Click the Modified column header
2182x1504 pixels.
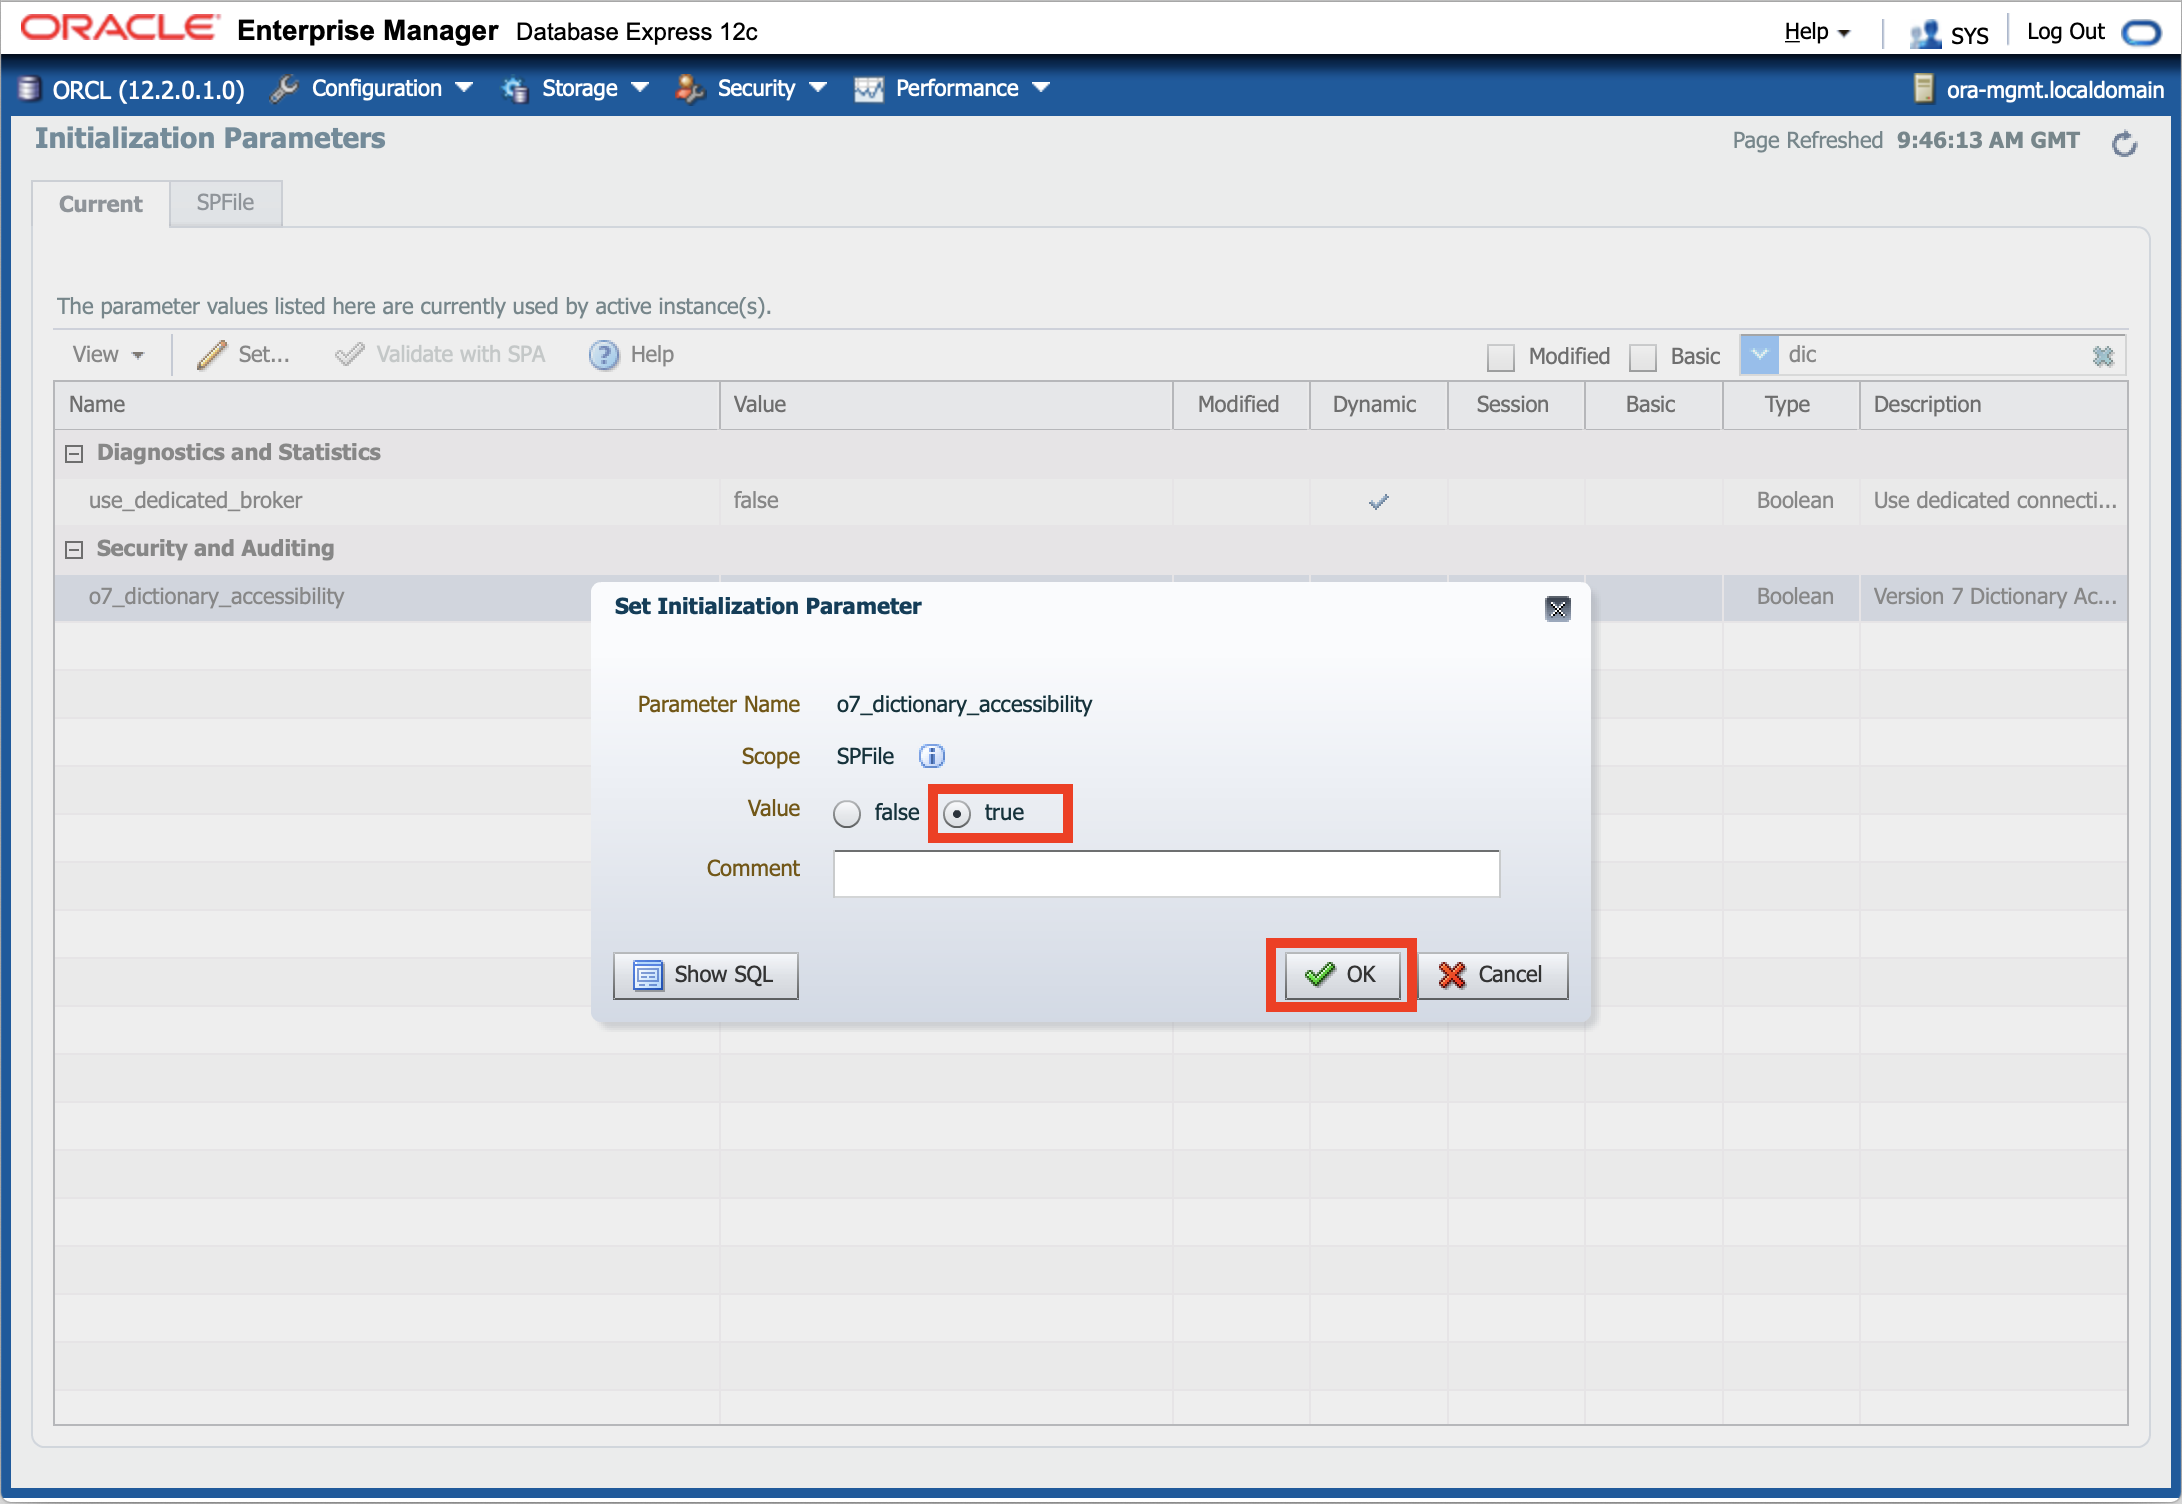(1241, 405)
